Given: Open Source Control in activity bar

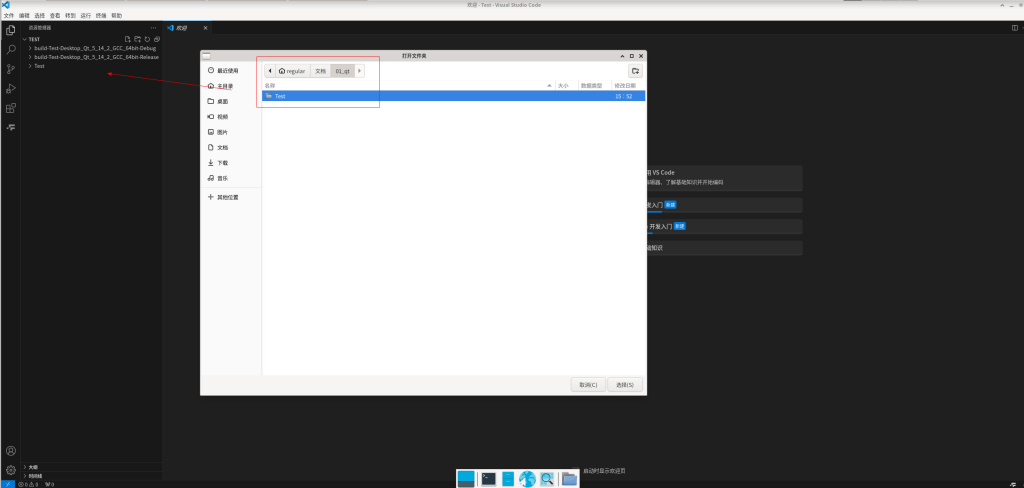Looking at the screenshot, I should coord(11,69).
